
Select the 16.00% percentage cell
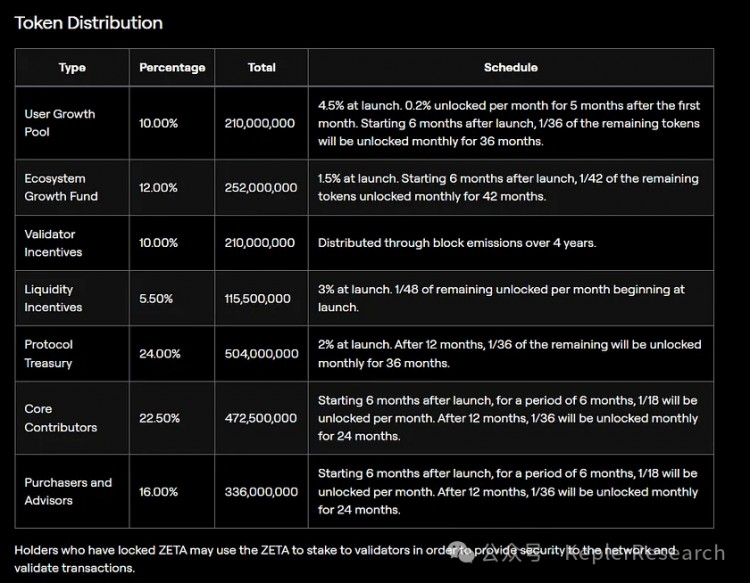tap(159, 491)
